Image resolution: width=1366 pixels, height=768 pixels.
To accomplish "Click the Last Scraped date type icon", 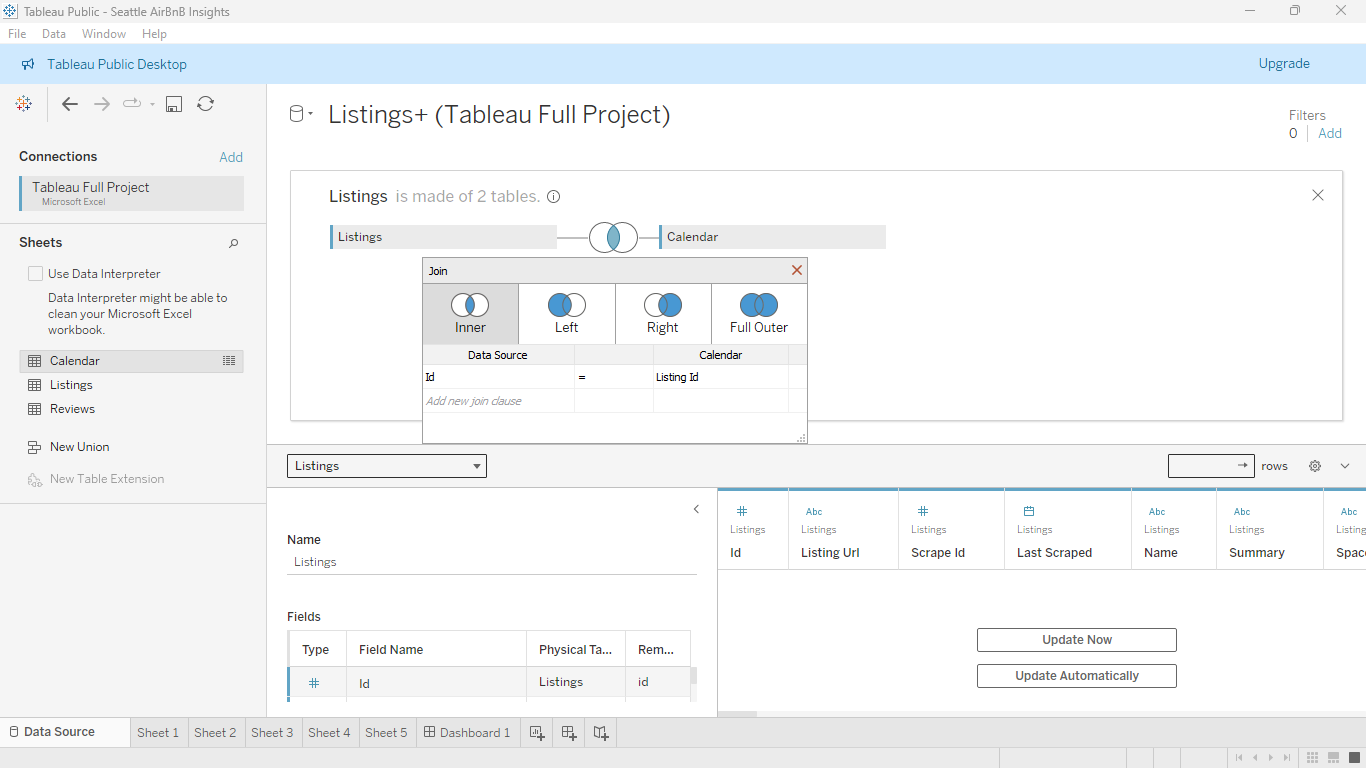I will pyautogui.click(x=1029, y=511).
